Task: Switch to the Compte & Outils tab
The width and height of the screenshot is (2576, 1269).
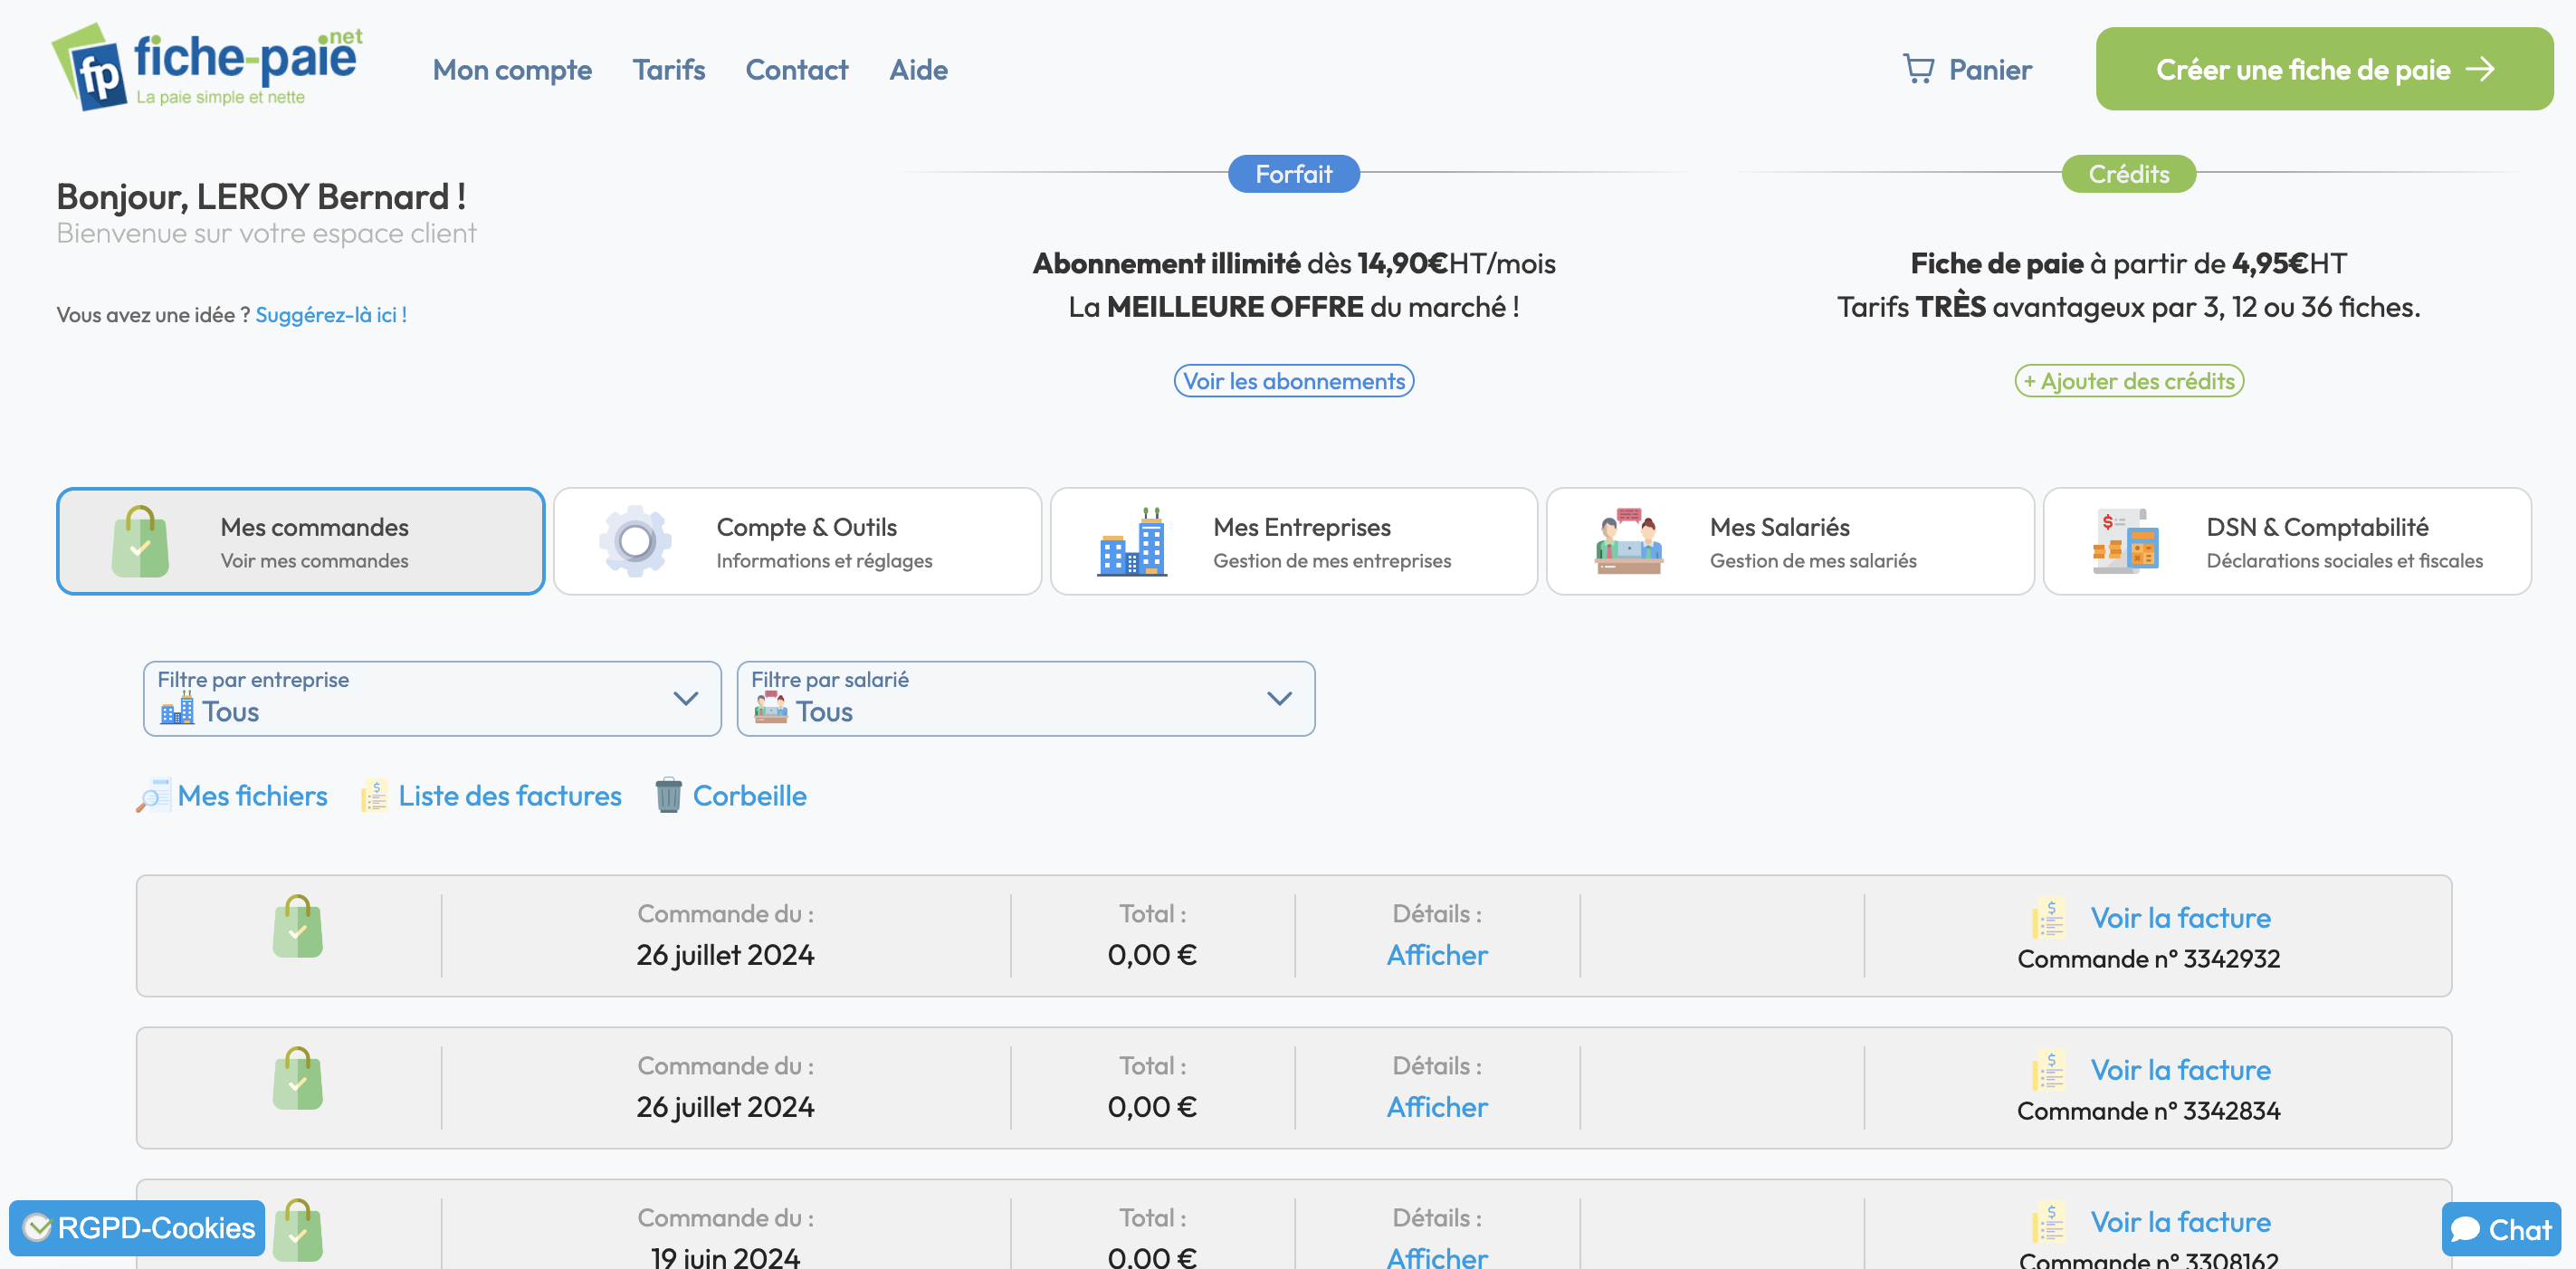Action: pyautogui.click(x=797, y=541)
